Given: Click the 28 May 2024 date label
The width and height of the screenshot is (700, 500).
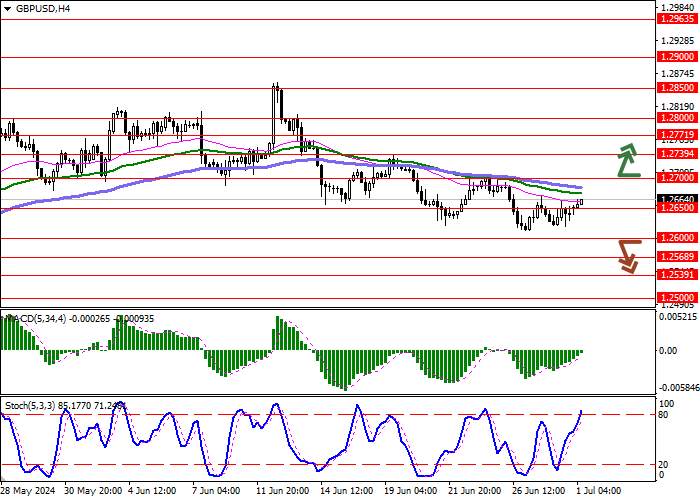Looking at the screenshot, I should tap(29, 491).
